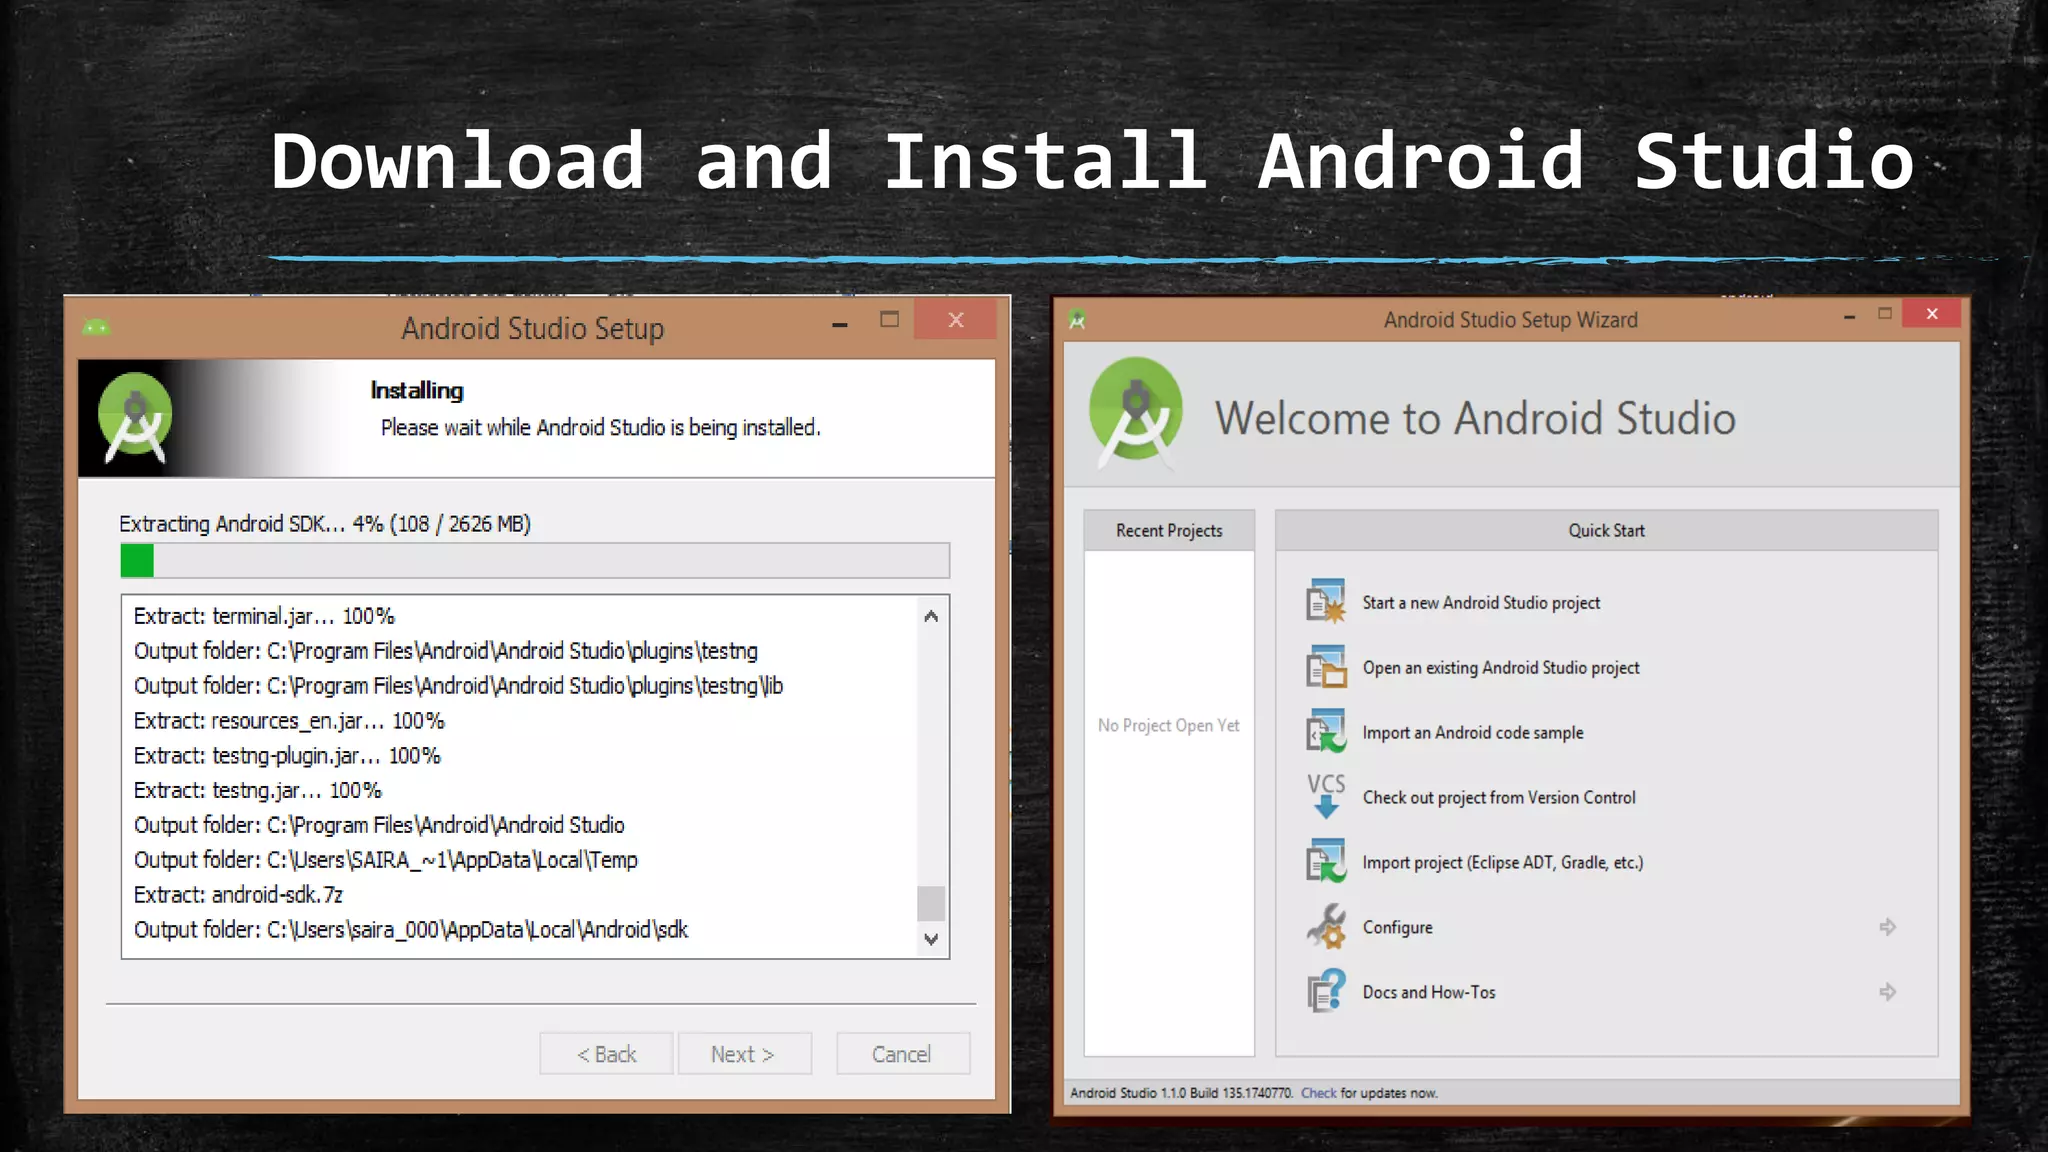Image resolution: width=2048 pixels, height=1152 pixels.
Task: Click the Android Studio logo in the Setup installer header
Action: pyautogui.click(x=135, y=418)
